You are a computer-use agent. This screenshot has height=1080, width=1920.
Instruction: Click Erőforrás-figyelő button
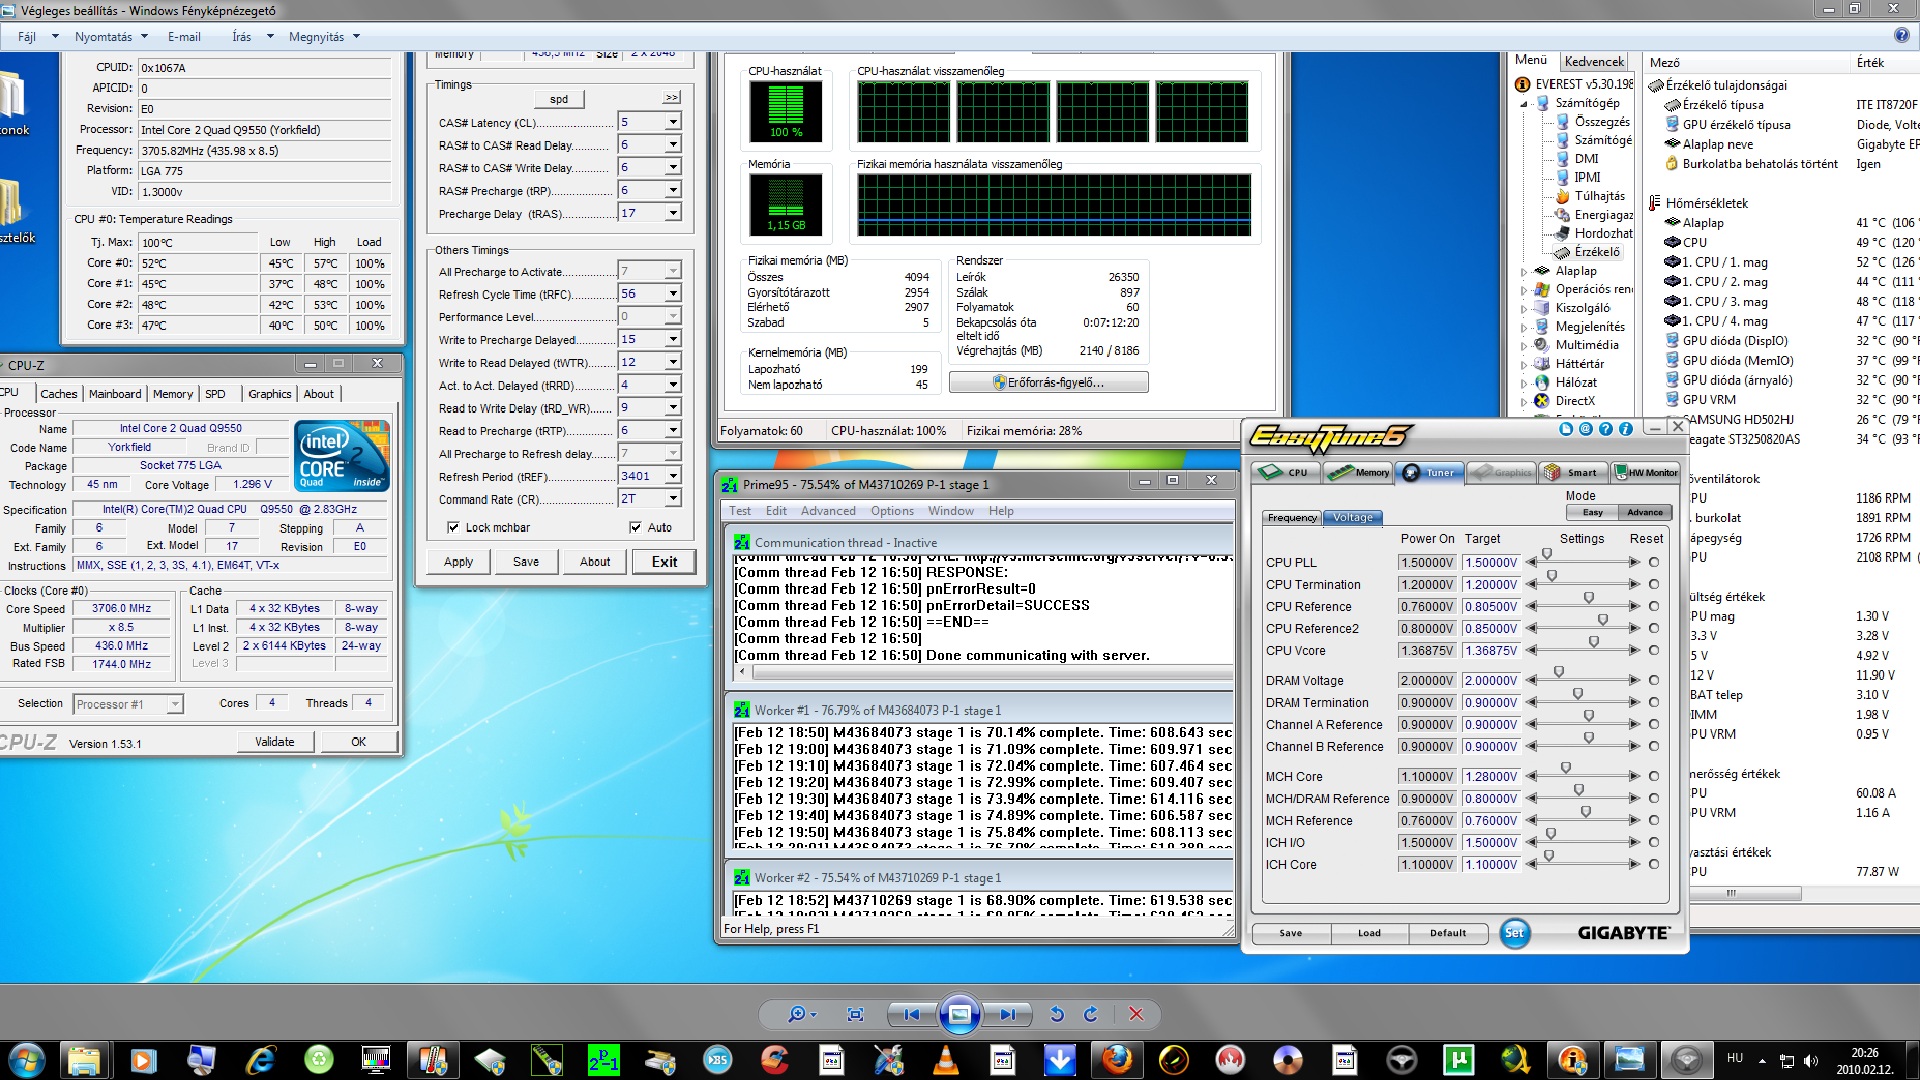point(1048,383)
